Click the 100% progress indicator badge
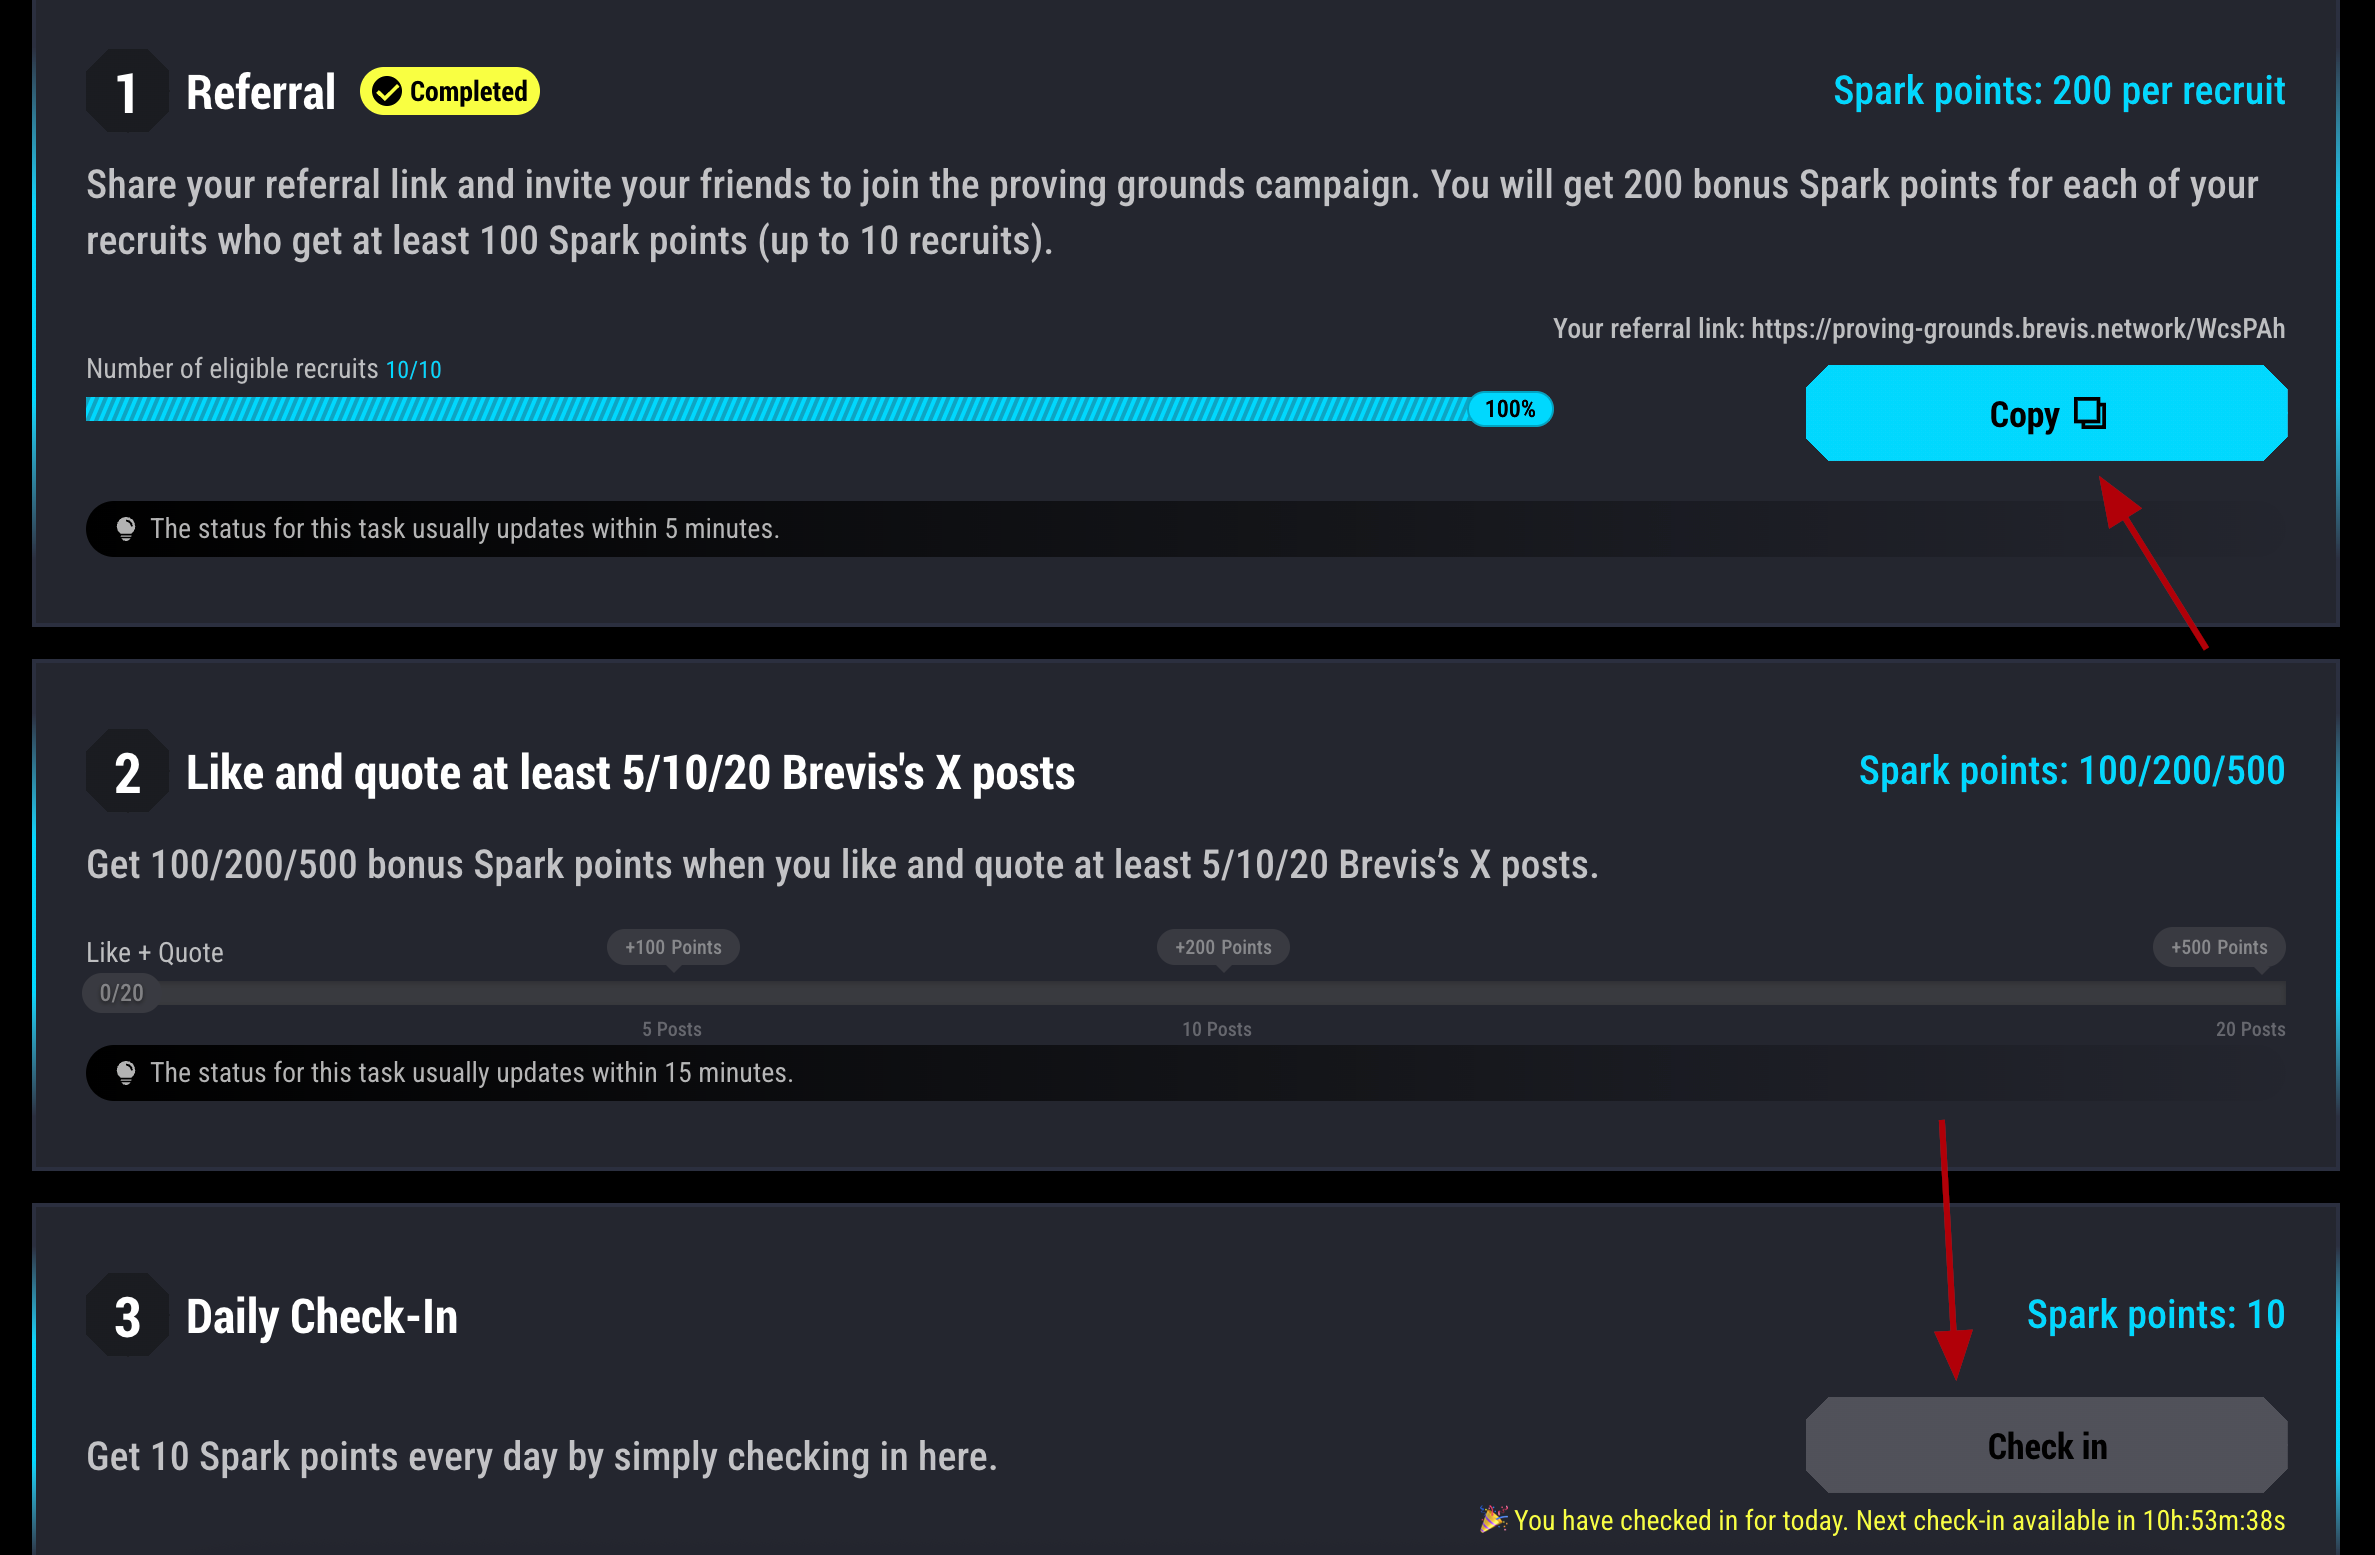 pos(1510,409)
